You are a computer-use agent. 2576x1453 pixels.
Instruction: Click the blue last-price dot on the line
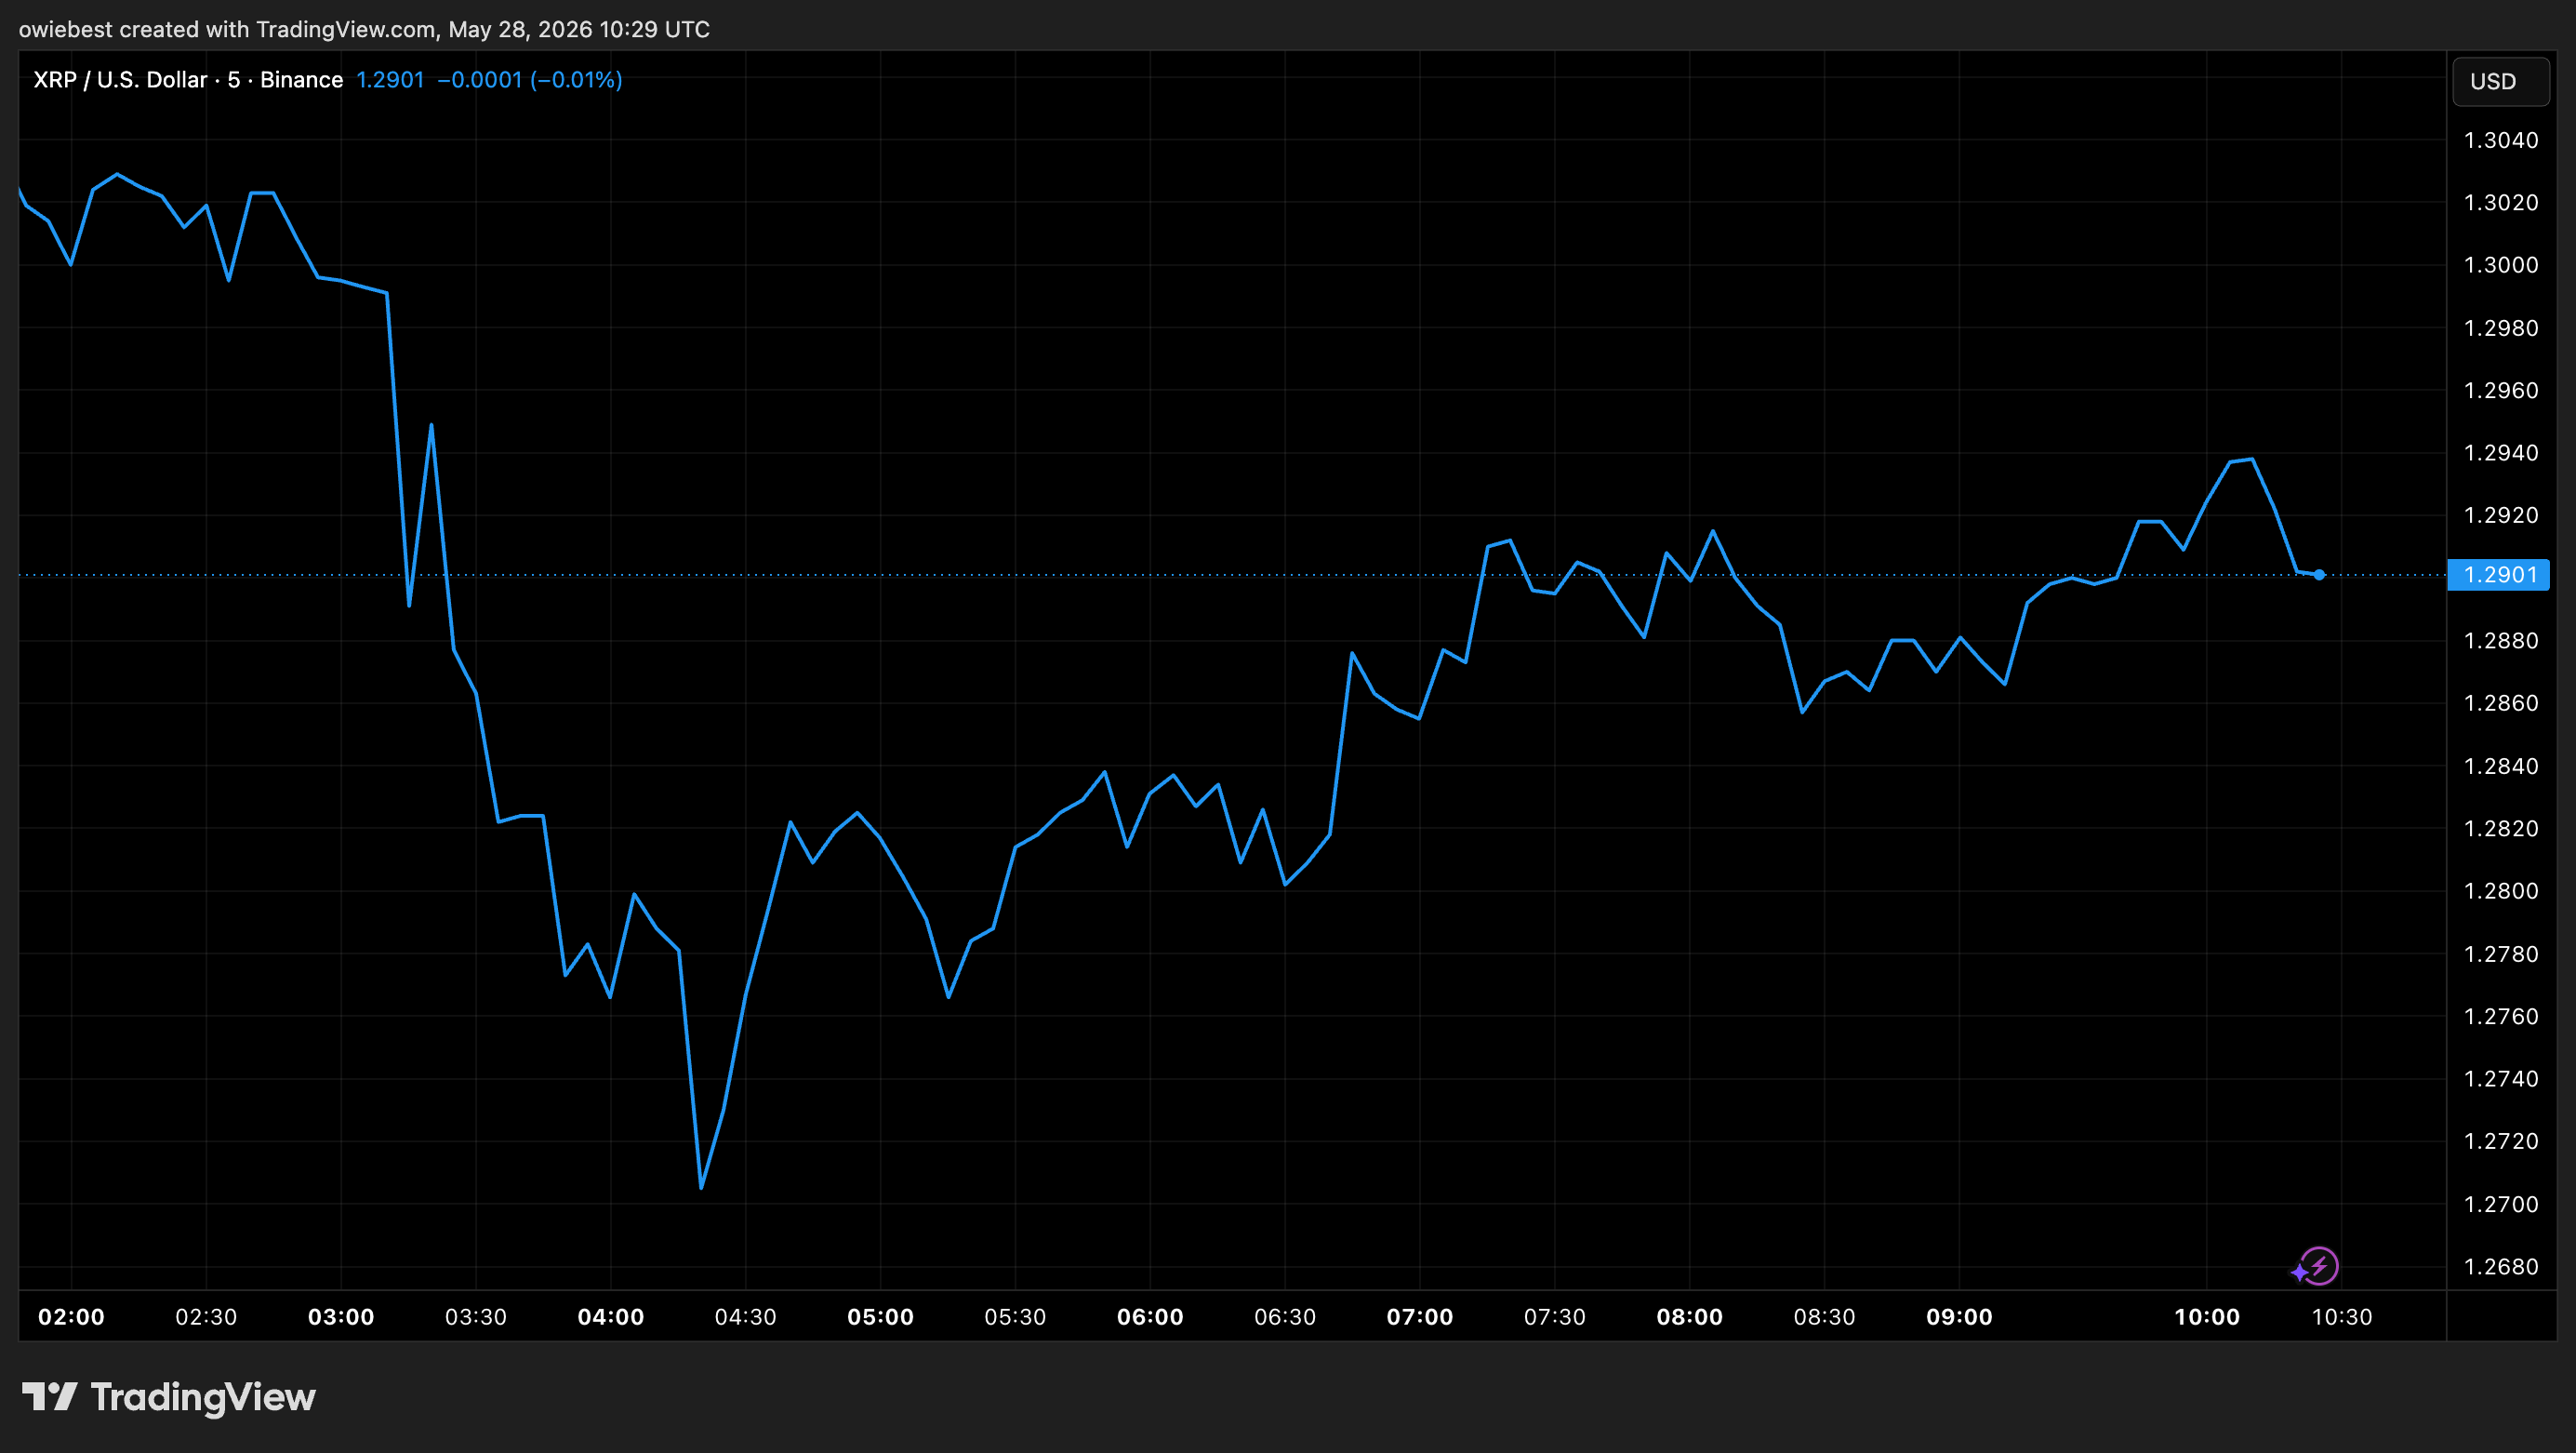(x=2319, y=575)
